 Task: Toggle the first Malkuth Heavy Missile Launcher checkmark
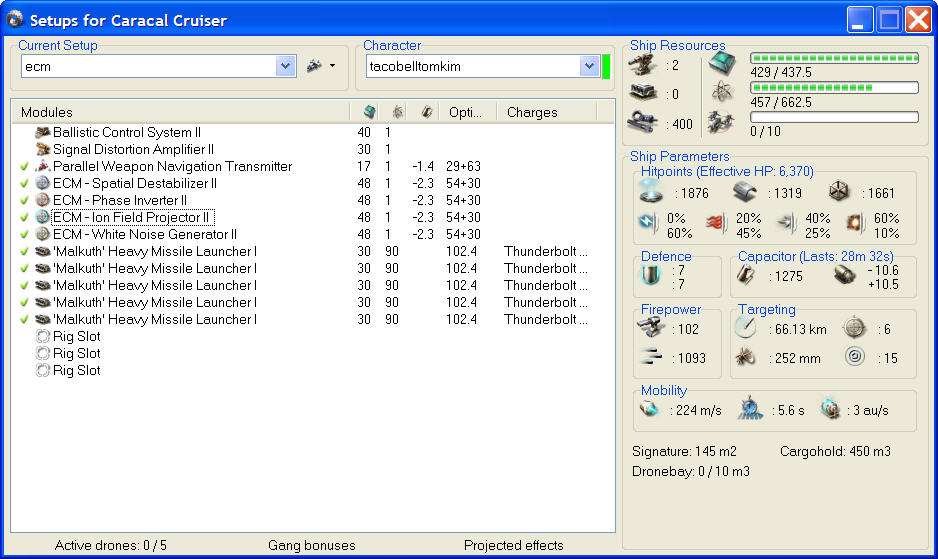point(25,251)
